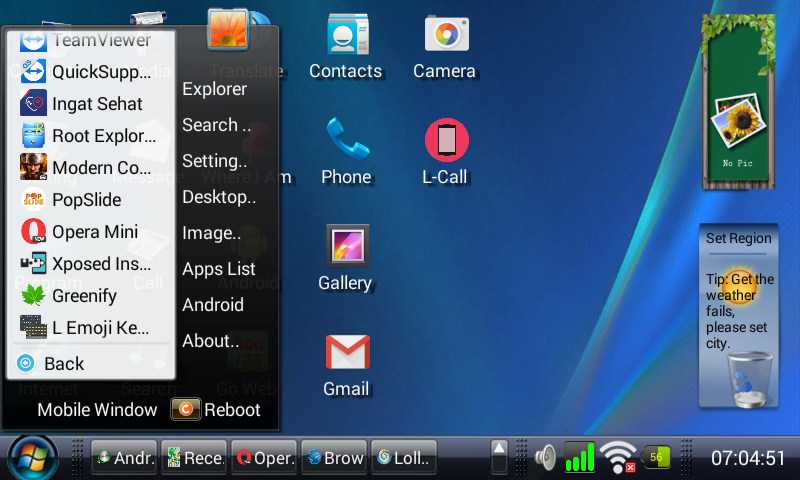Open the Gmail desktop icon

[346, 365]
